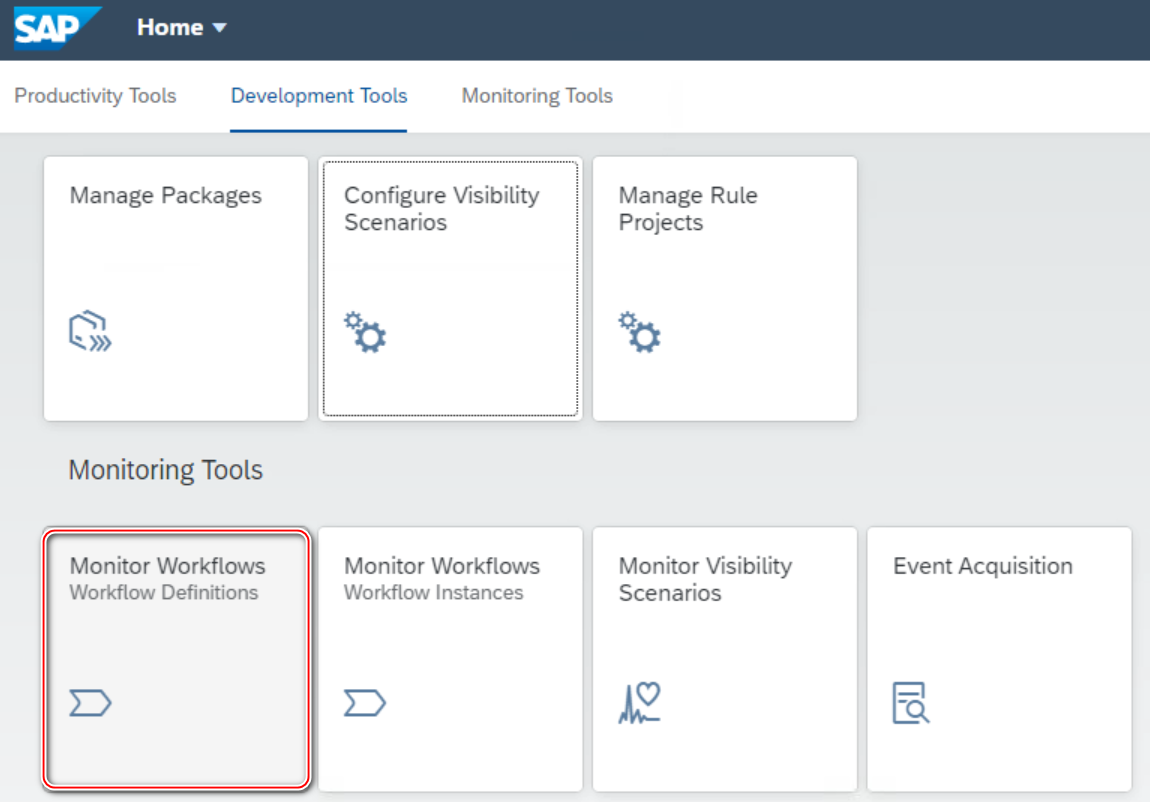Click the gears icon on Manage Rule Projects
Viewport: 1150px width, 802px height.
coord(641,332)
